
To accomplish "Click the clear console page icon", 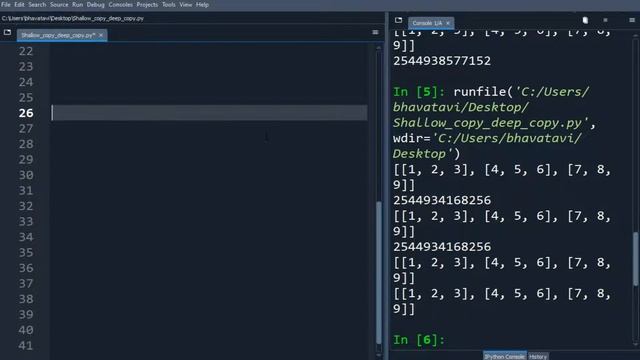I will click(x=585, y=20).
